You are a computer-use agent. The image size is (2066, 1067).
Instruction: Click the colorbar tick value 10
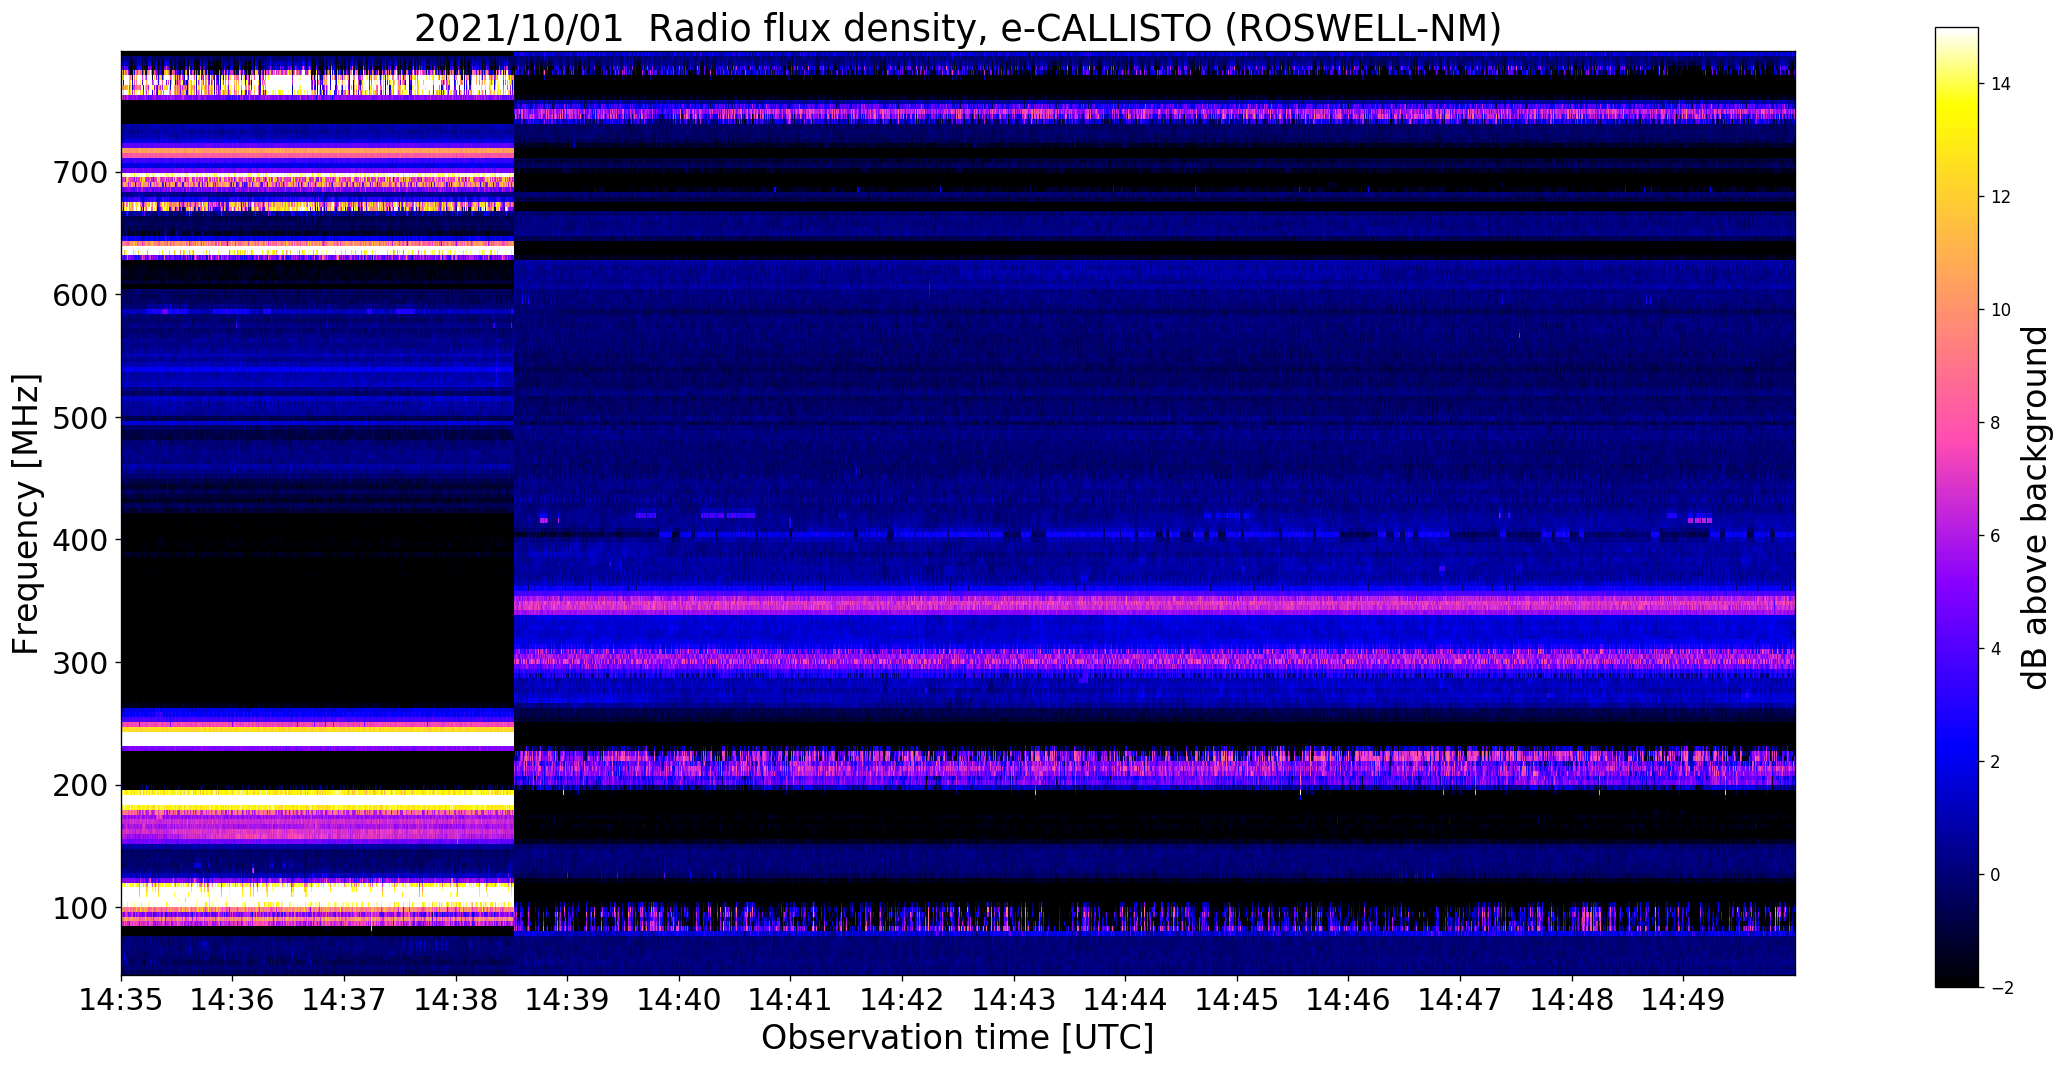pos(2001,310)
